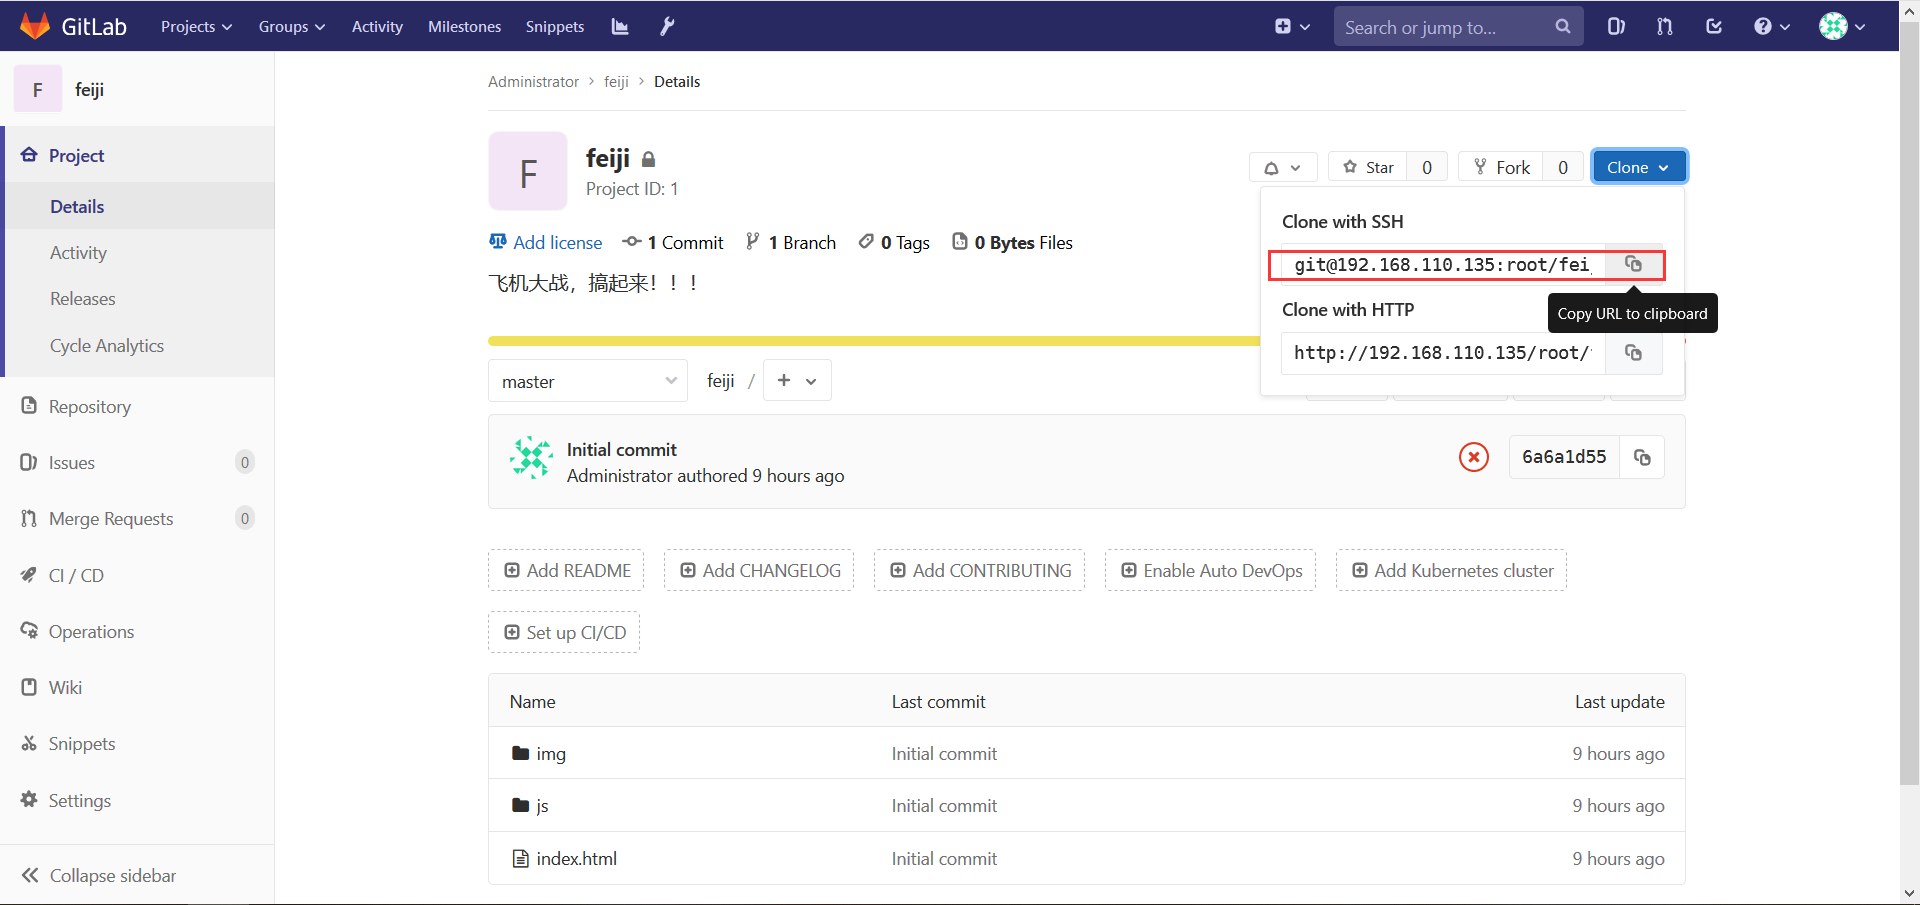This screenshot has height=905, width=1920.
Task: Open the notification bell dropdown
Action: pos(1282,167)
